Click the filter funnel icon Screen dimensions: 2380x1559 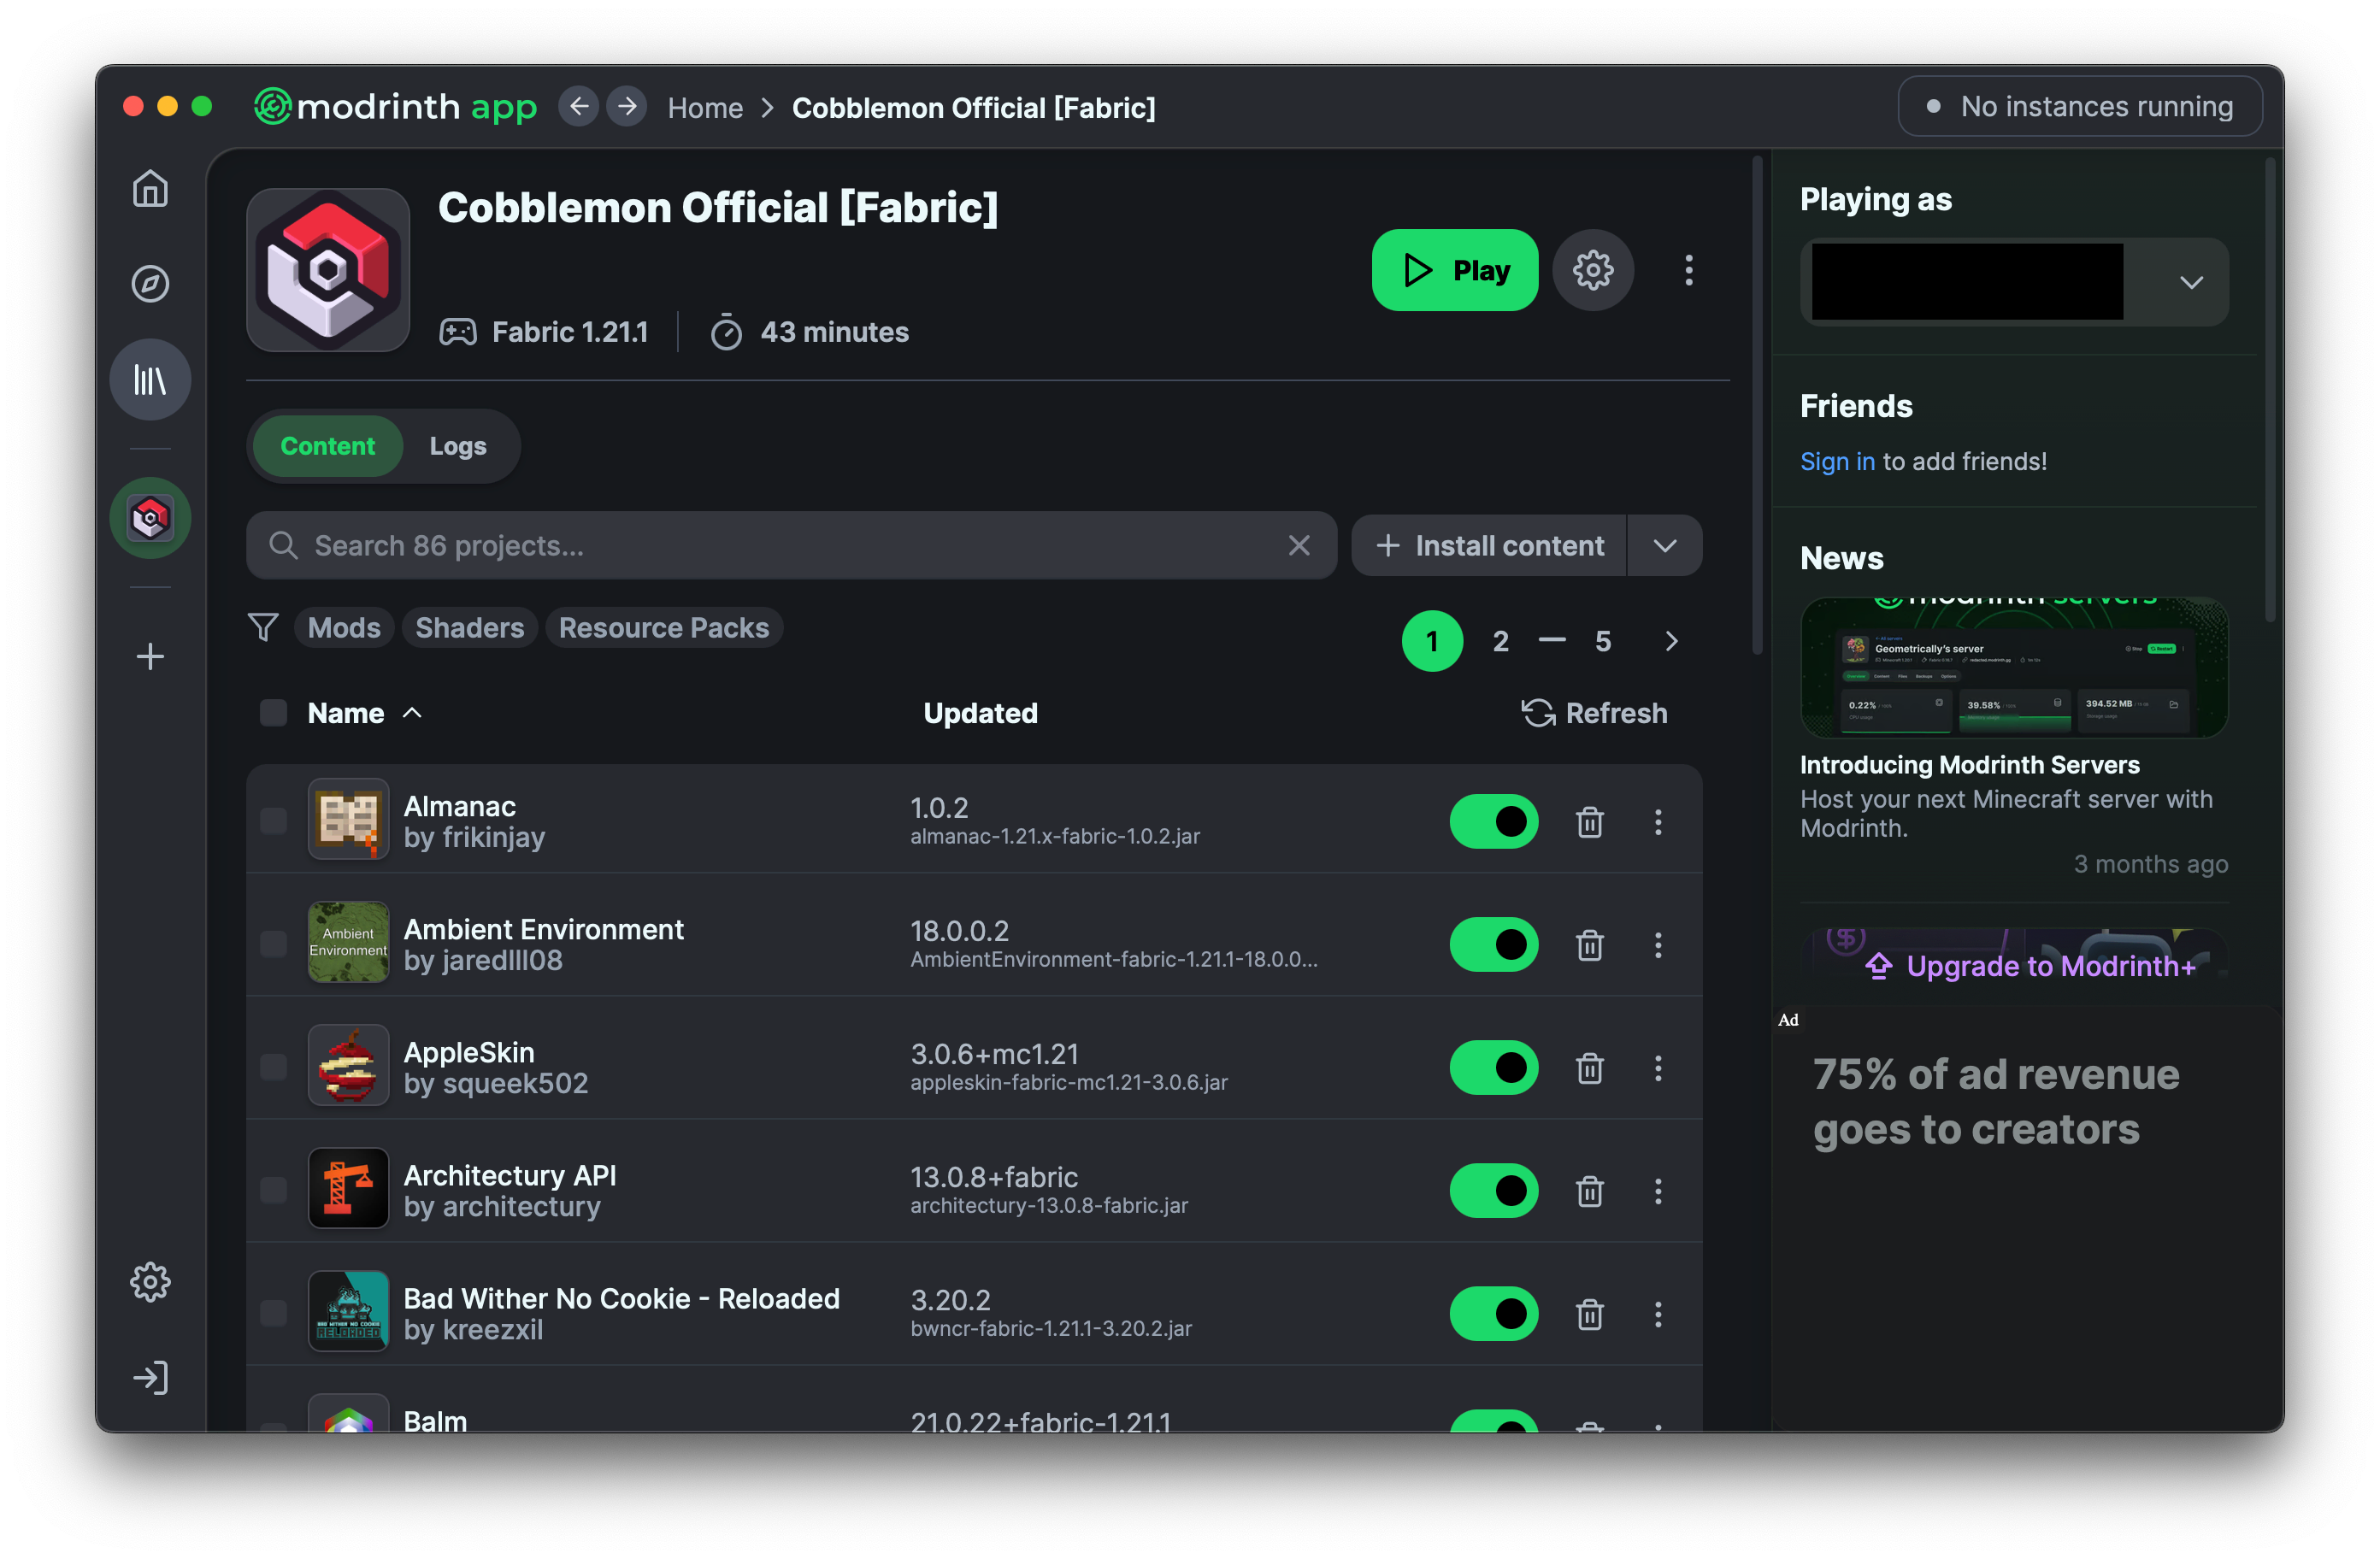(x=263, y=627)
